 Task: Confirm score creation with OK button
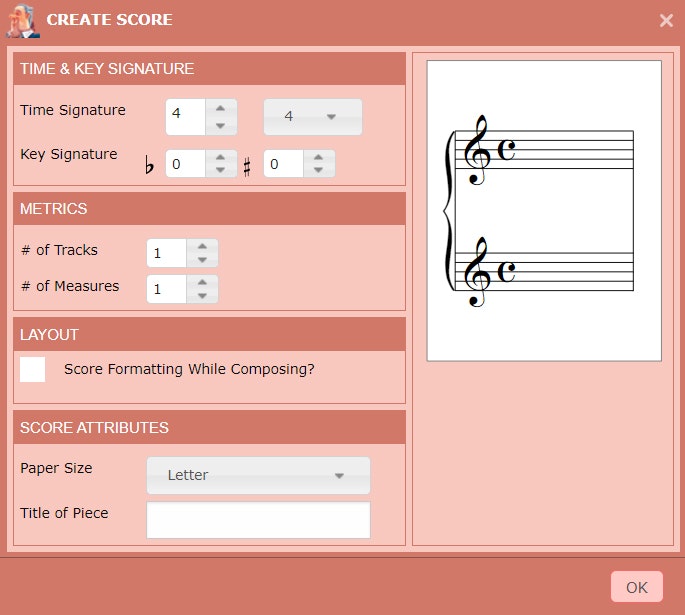[x=637, y=587]
